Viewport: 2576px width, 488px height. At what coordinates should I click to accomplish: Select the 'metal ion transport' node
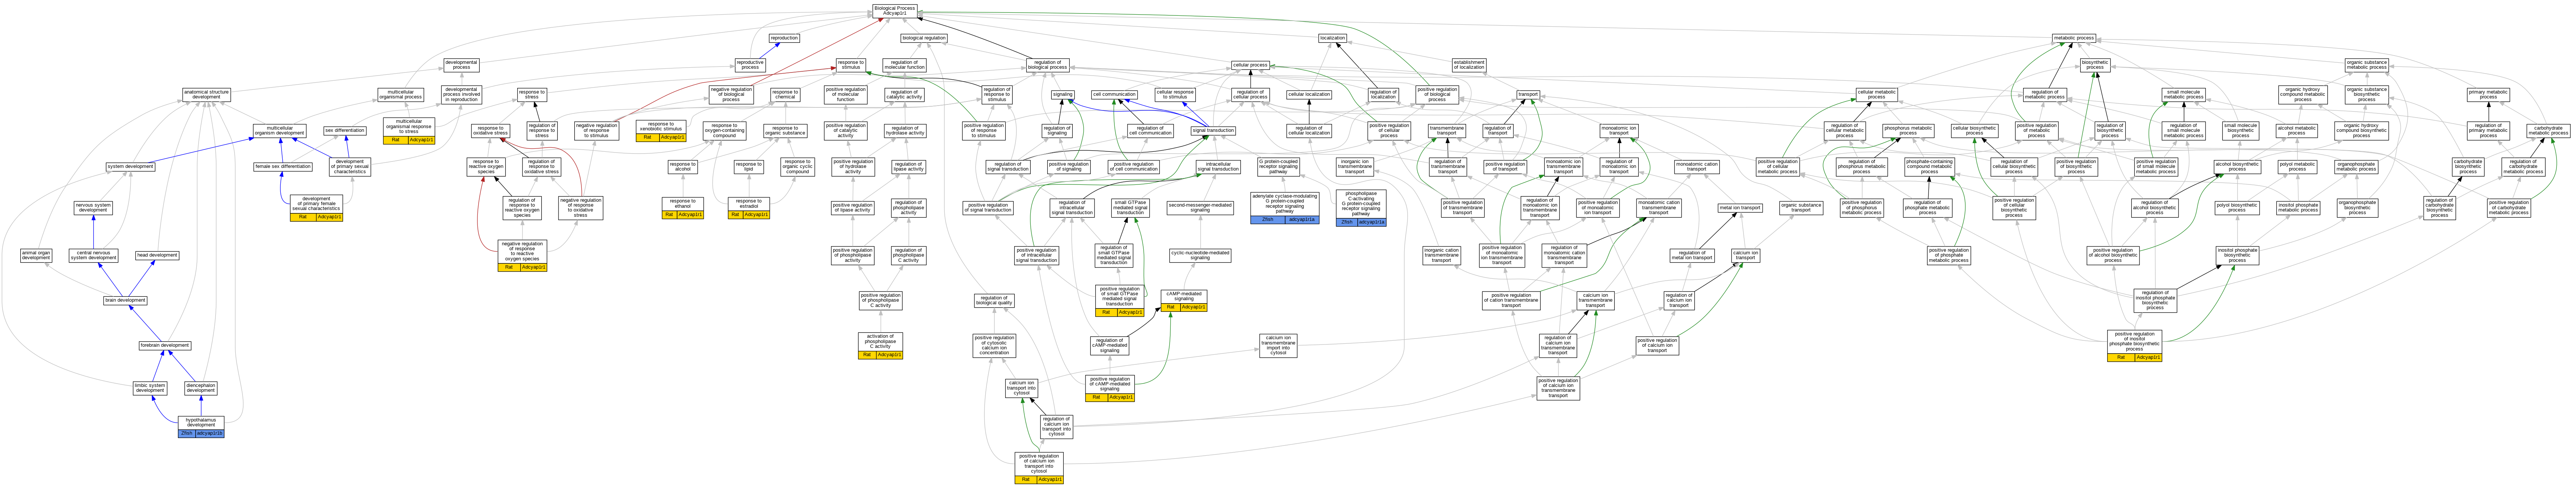[x=1740, y=208]
